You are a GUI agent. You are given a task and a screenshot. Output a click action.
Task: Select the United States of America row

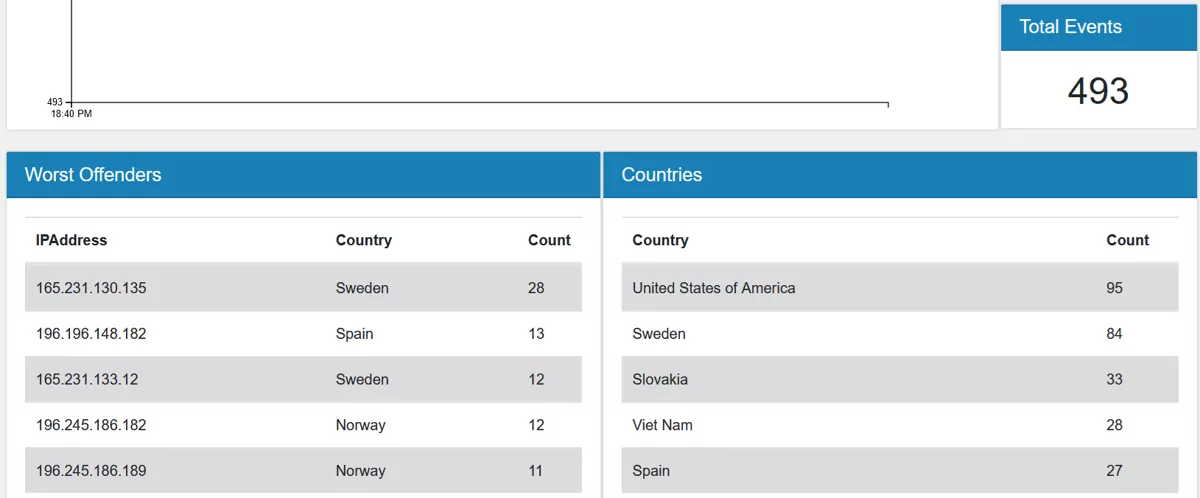[714, 288]
